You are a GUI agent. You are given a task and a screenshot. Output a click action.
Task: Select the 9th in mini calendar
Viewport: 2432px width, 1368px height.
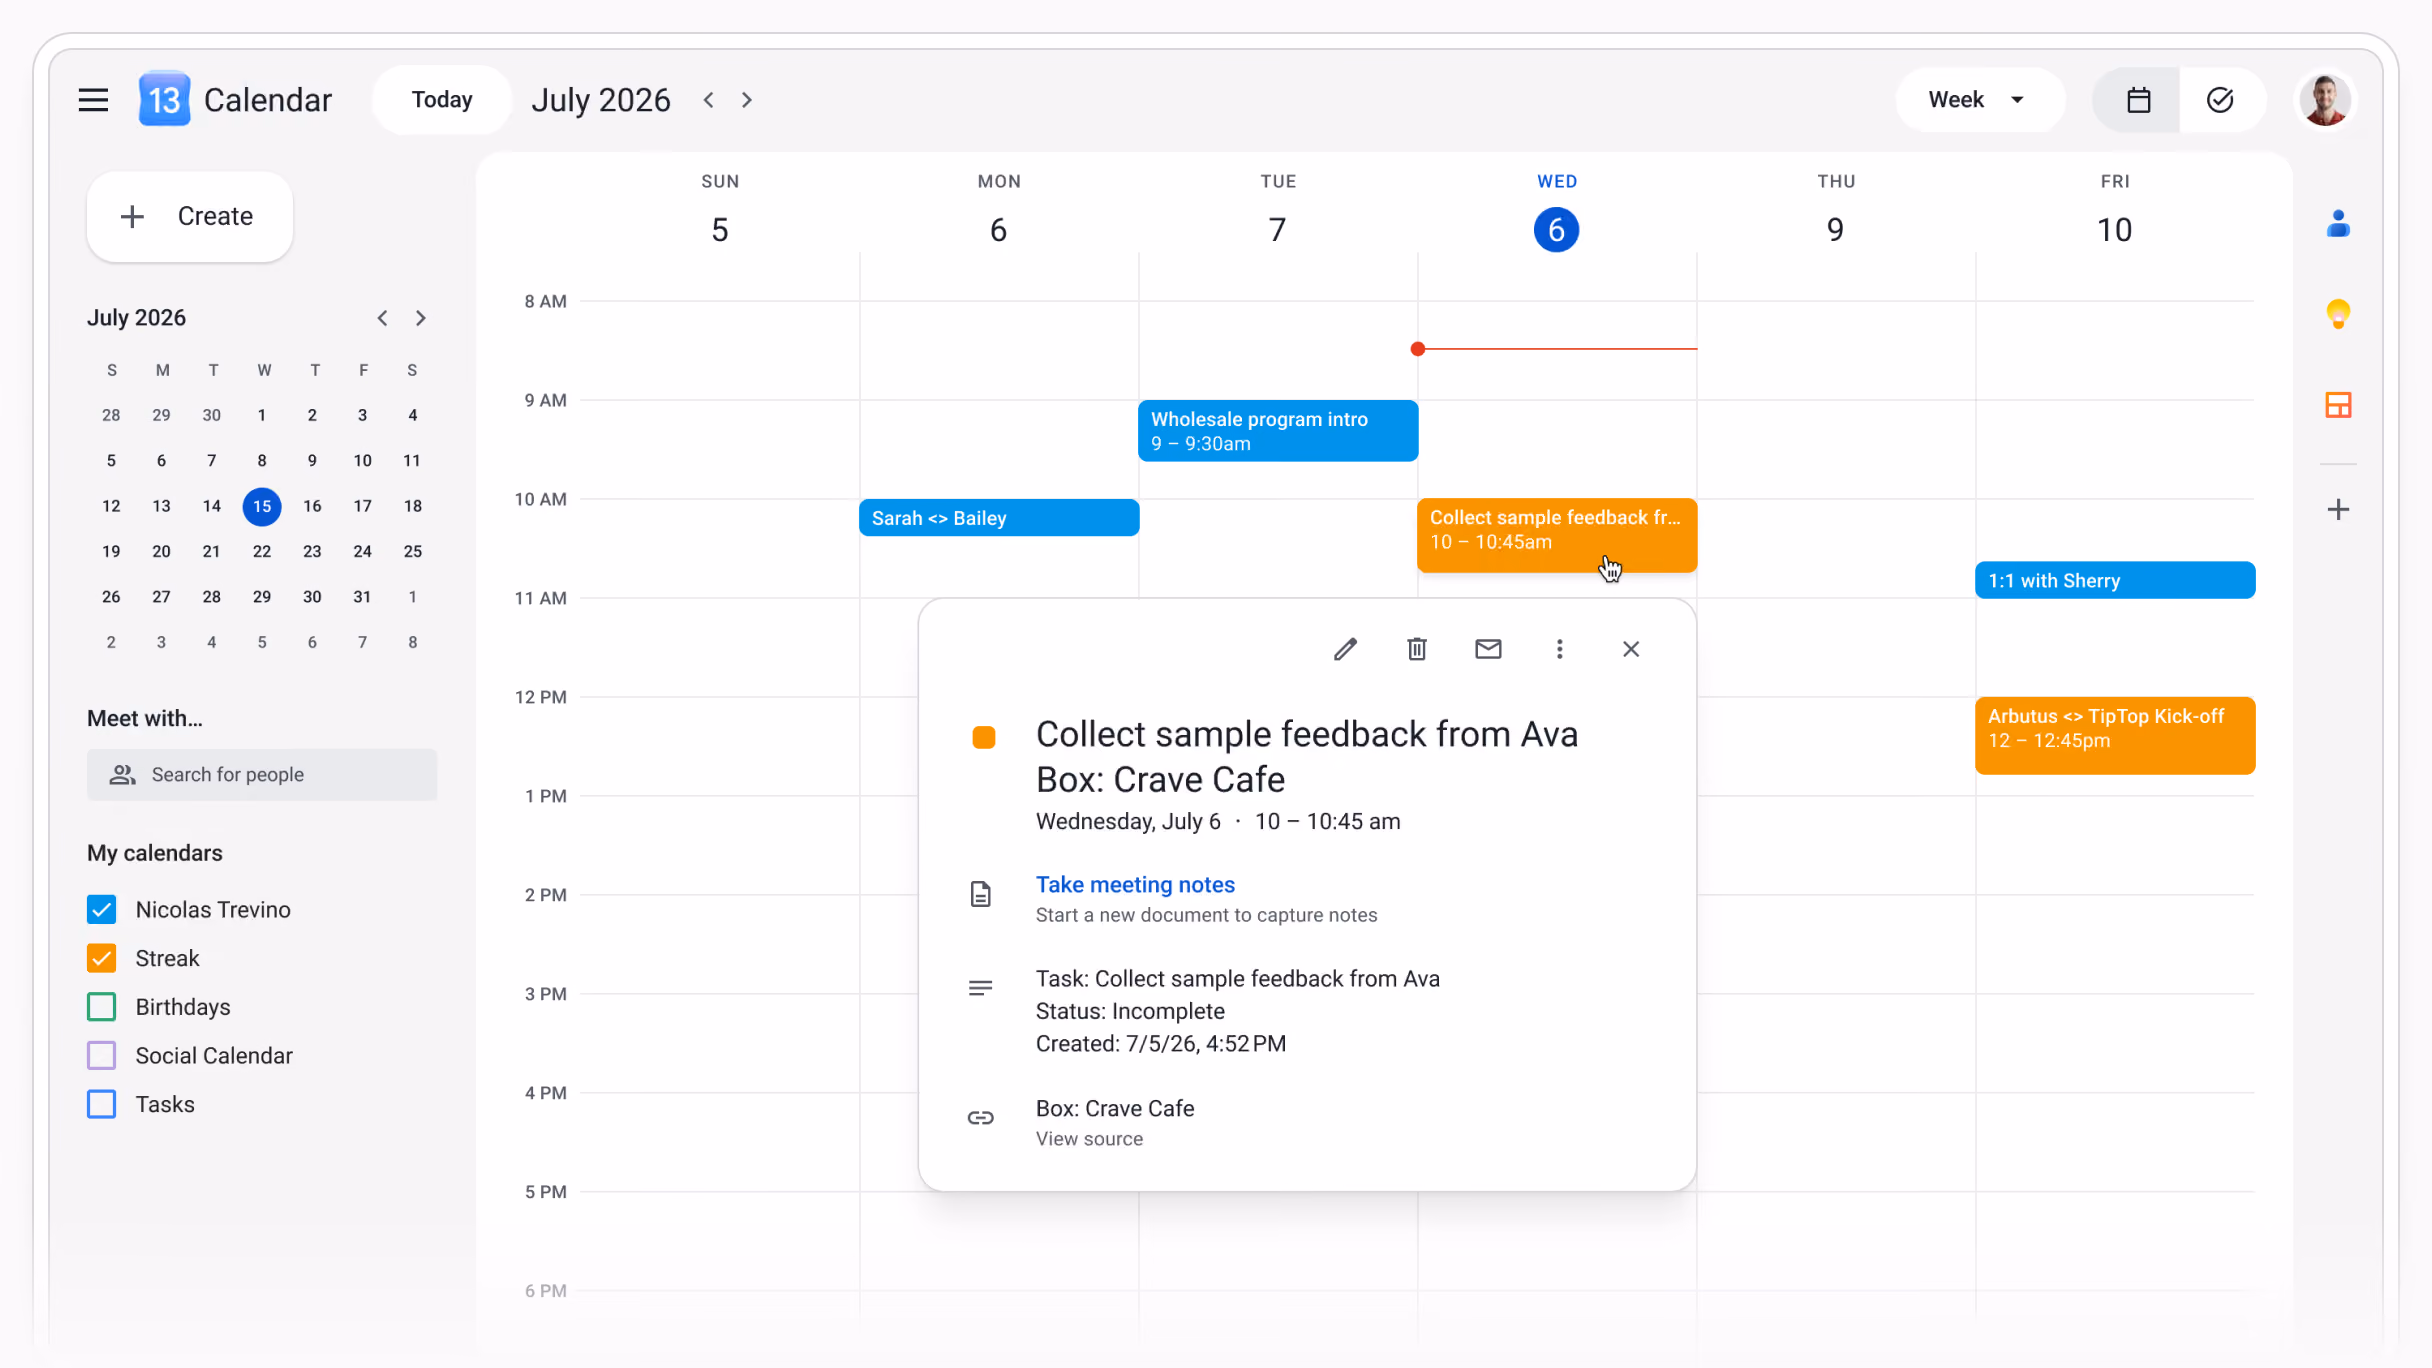[312, 461]
